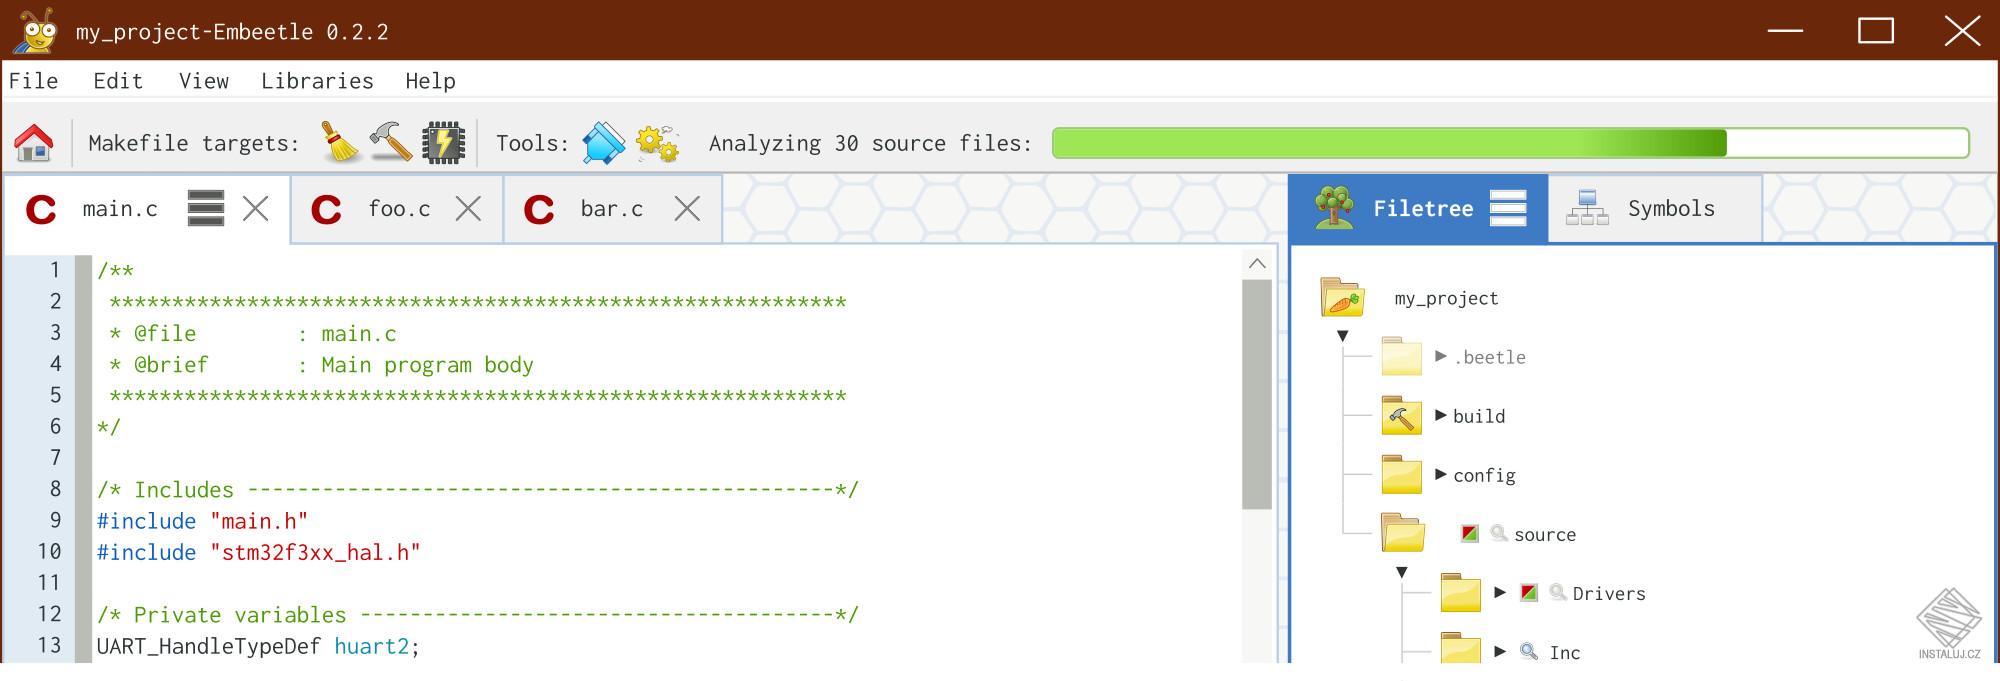Image resolution: width=2000 pixels, height=681 pixels.
Task: Close the main.c tab
Action: click(256, 209)
